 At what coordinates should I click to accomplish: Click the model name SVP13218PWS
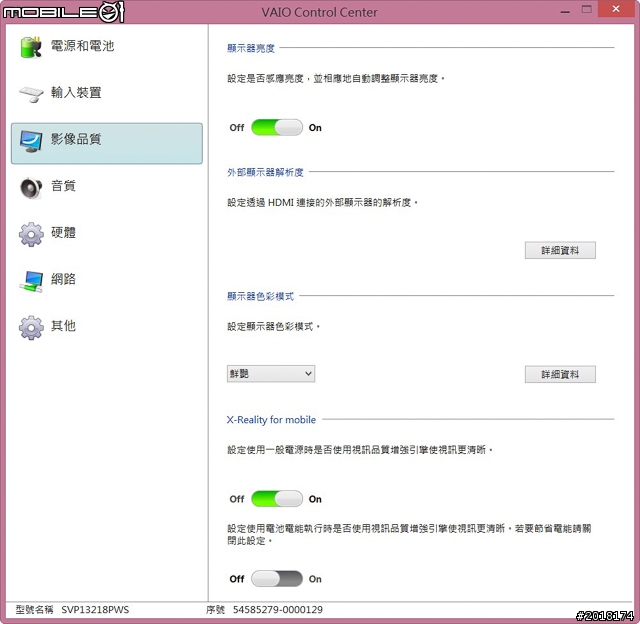(x=95, y=610)
